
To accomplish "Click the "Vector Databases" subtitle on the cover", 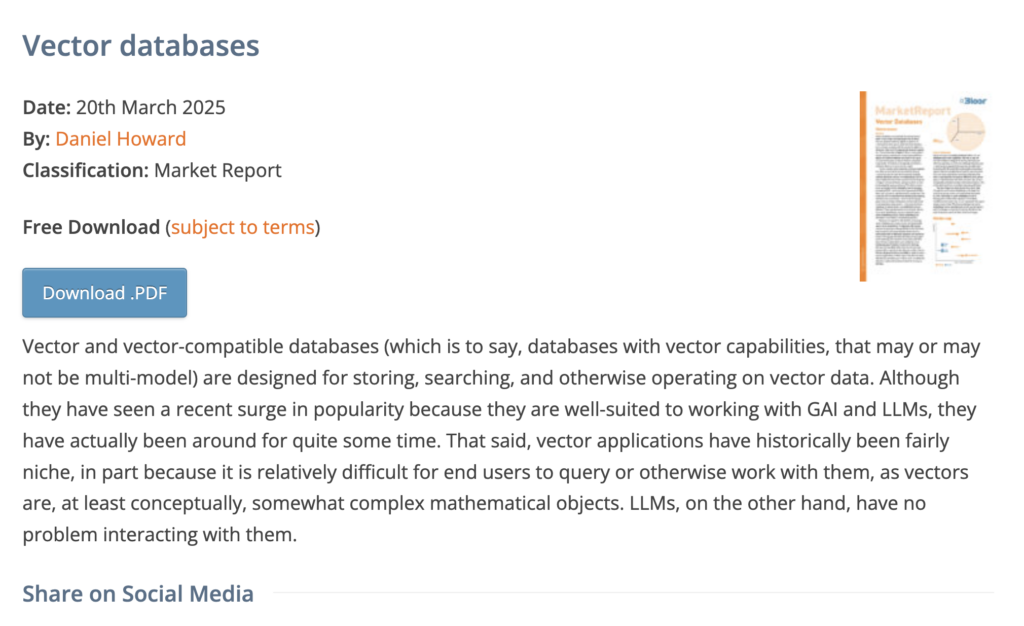I will [x=898, y=120].
